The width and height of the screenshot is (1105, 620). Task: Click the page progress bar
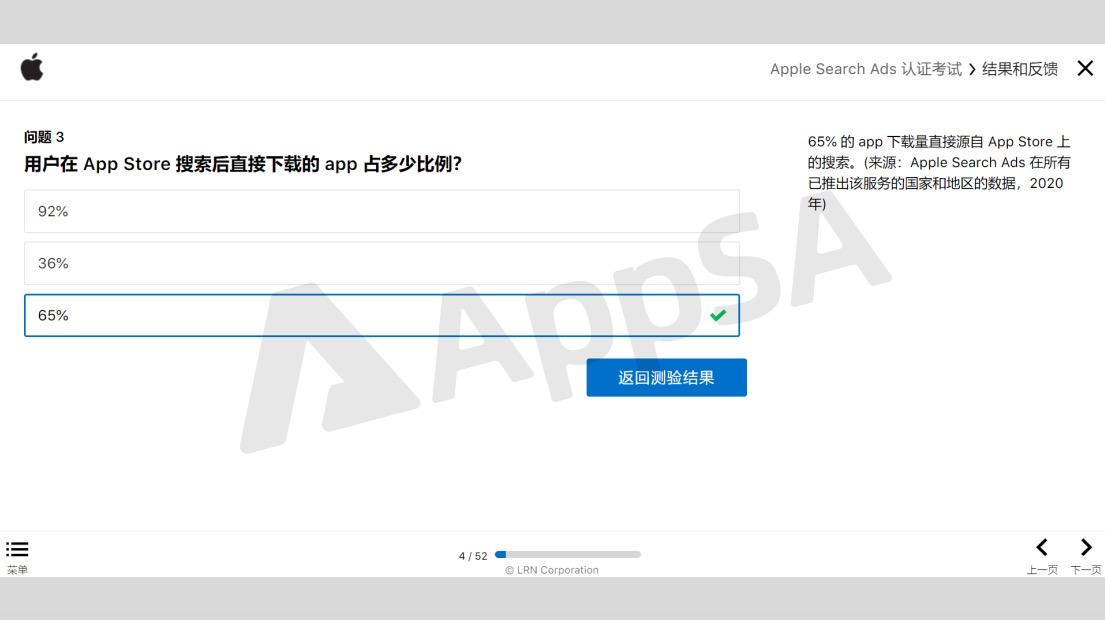coord(568,554)
